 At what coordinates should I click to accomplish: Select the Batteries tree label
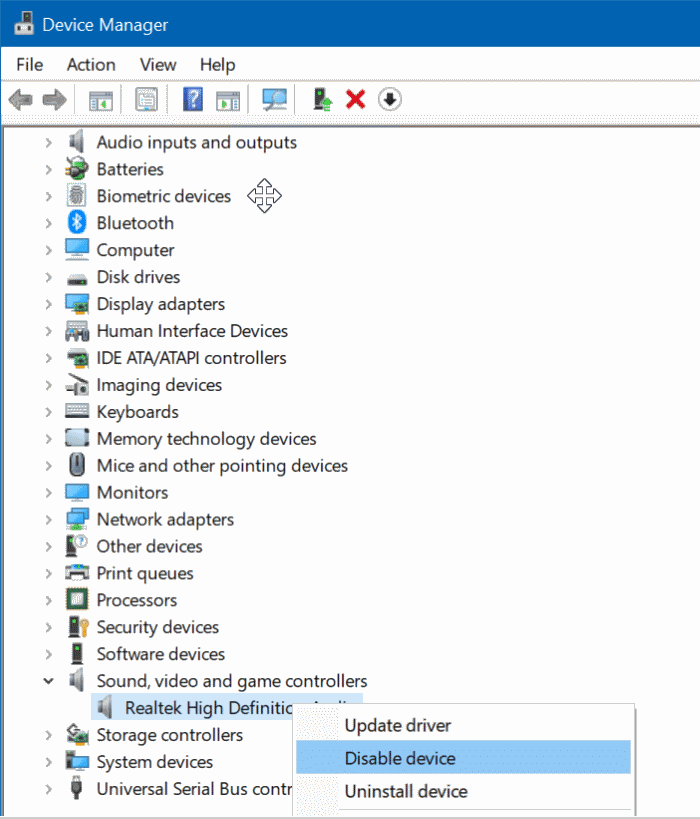point(130,169)
